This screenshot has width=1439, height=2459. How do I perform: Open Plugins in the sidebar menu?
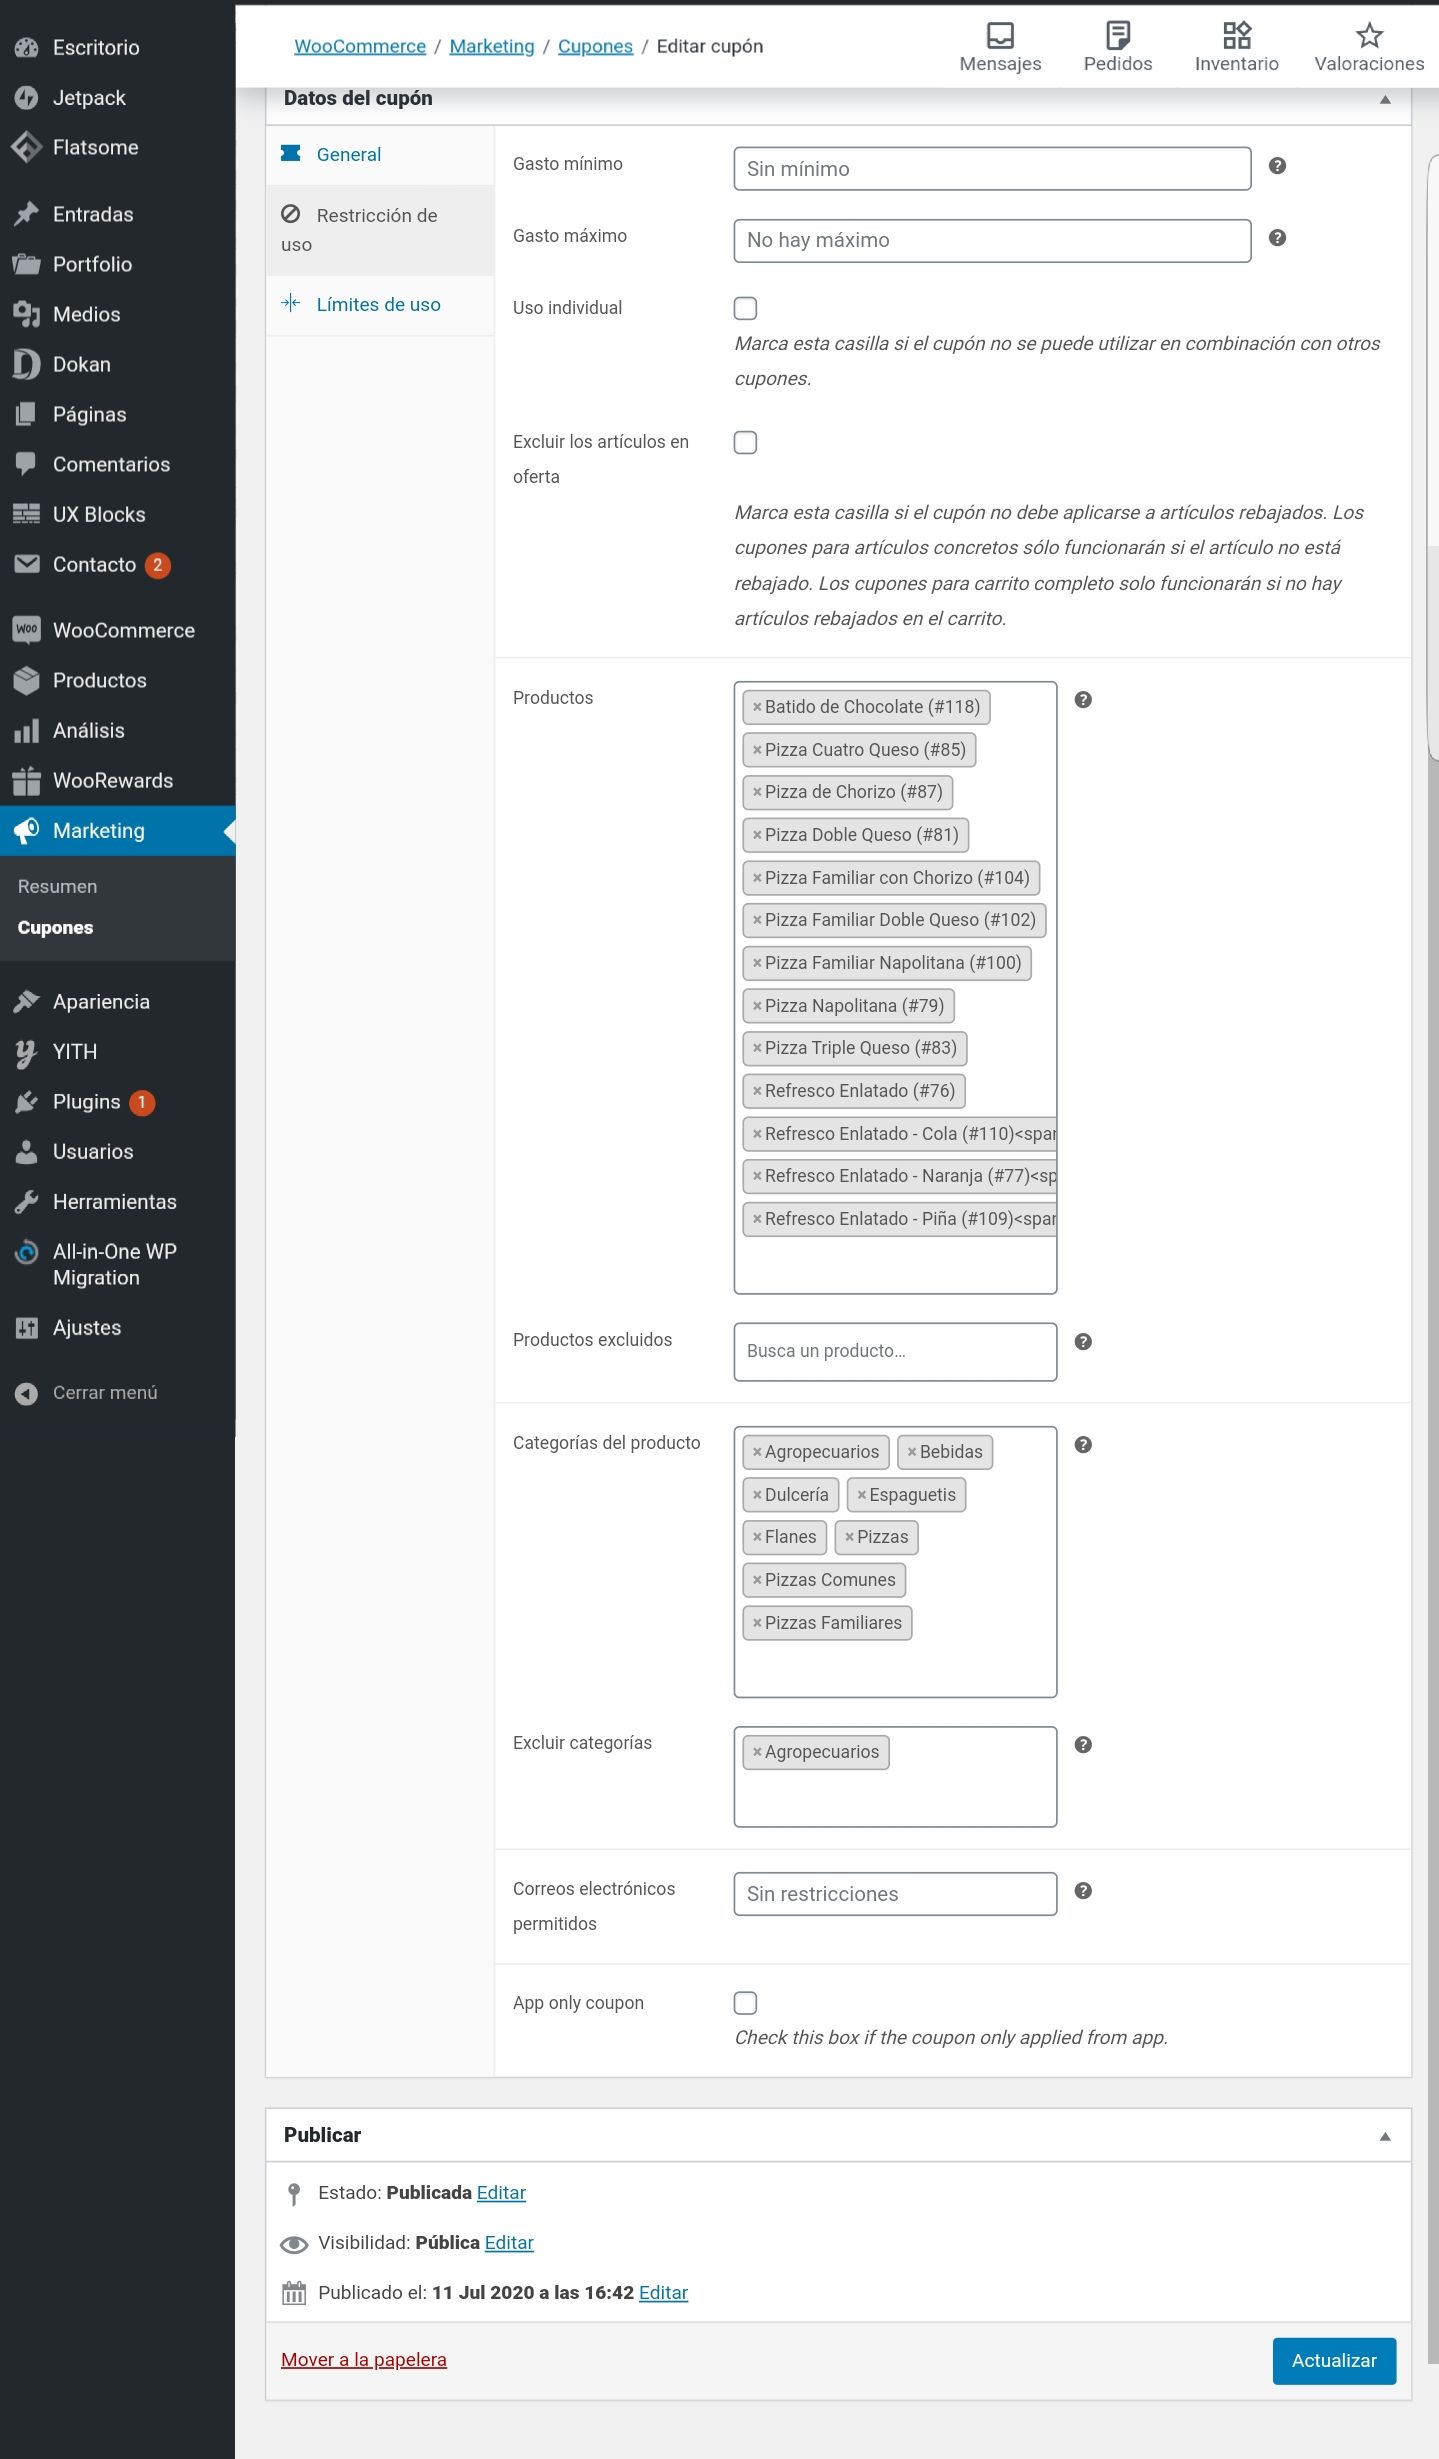pyautogui.click(x=117, y=1102)
